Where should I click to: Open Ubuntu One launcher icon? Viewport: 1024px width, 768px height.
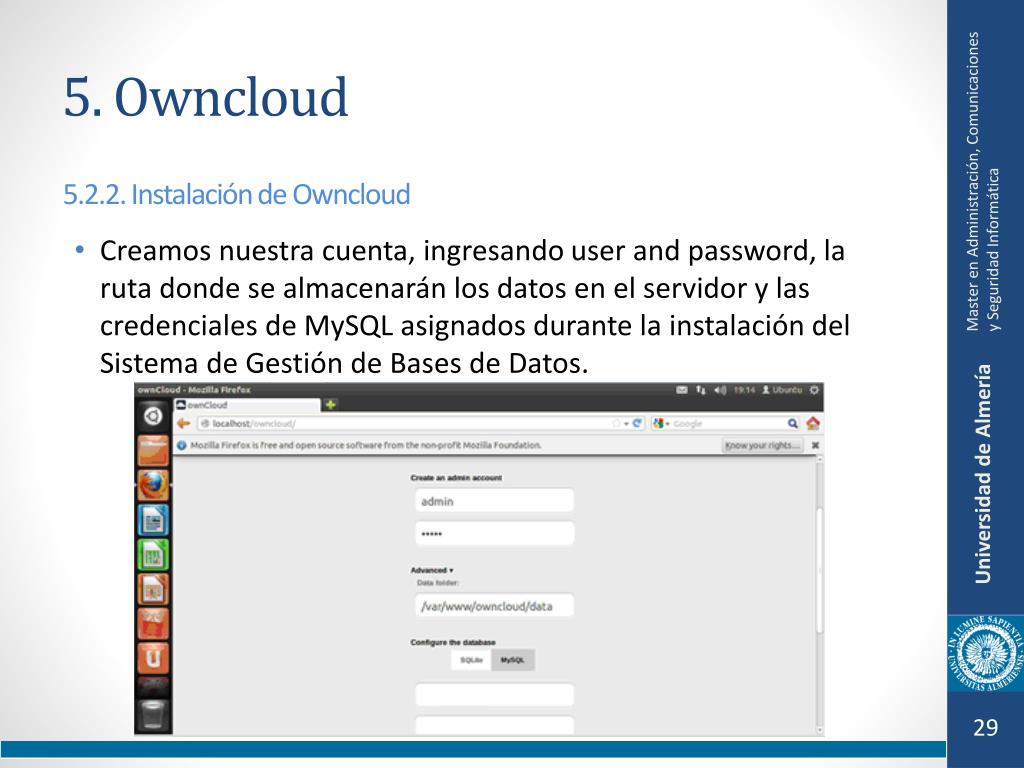pos(153,658)
